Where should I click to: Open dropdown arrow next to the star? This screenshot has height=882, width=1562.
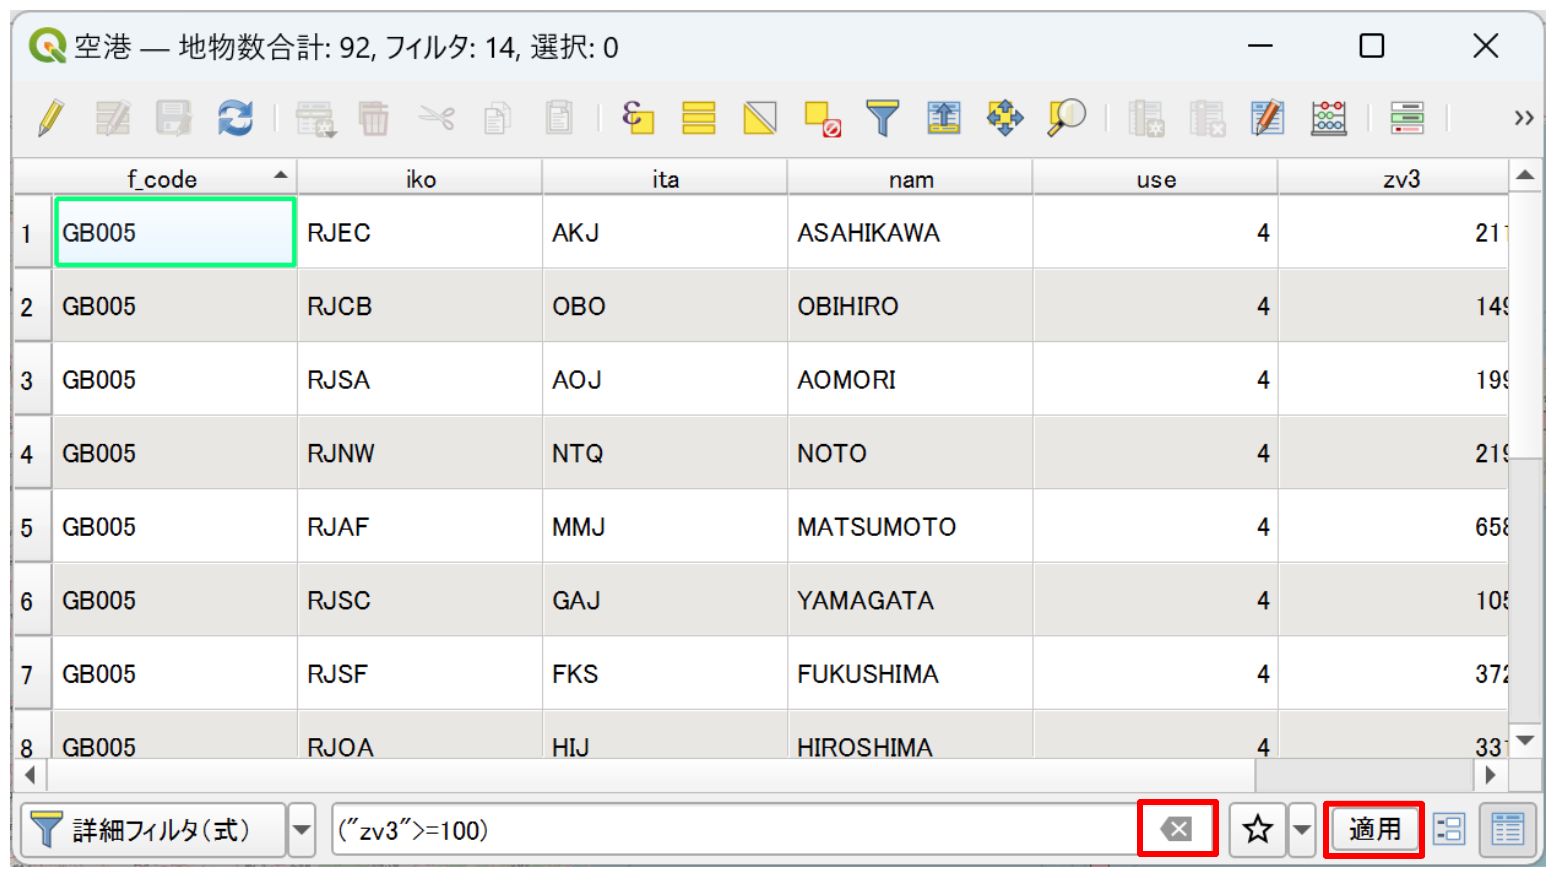(x=1301, y=829)
